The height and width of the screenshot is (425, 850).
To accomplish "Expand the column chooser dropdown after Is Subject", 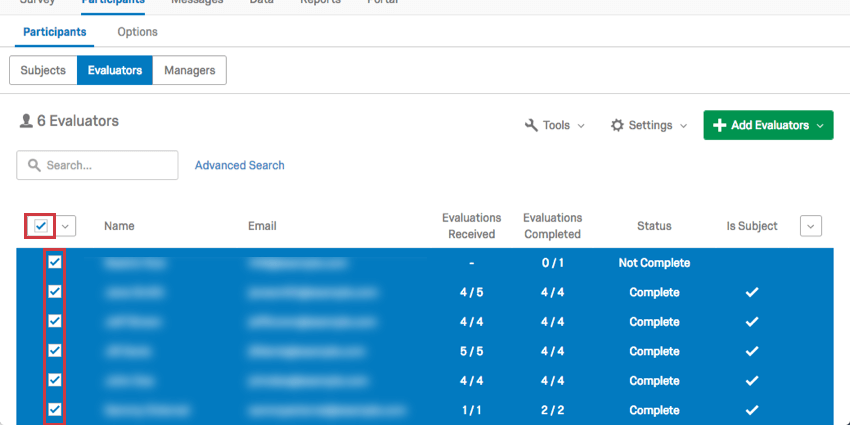I will [x=811, y=226].
